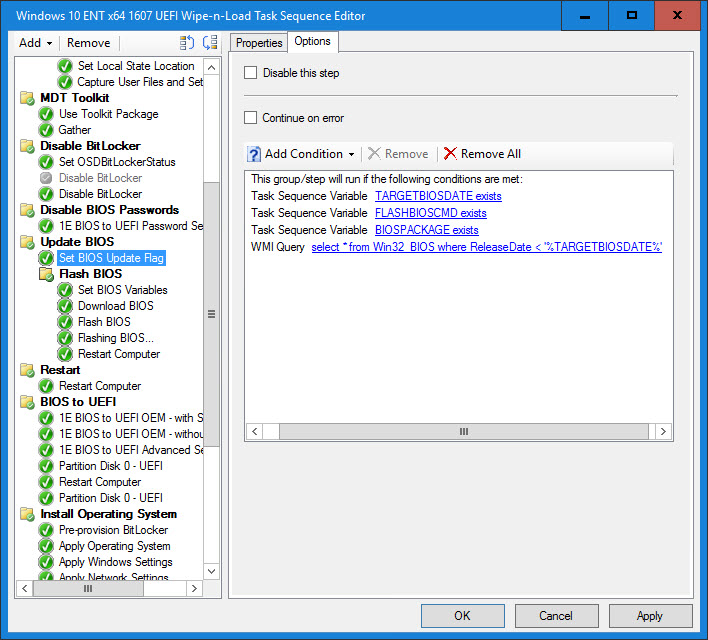The image size is (708, 640).
Task: Select the BIOS to UEFI group
Action: click(78, 402)
